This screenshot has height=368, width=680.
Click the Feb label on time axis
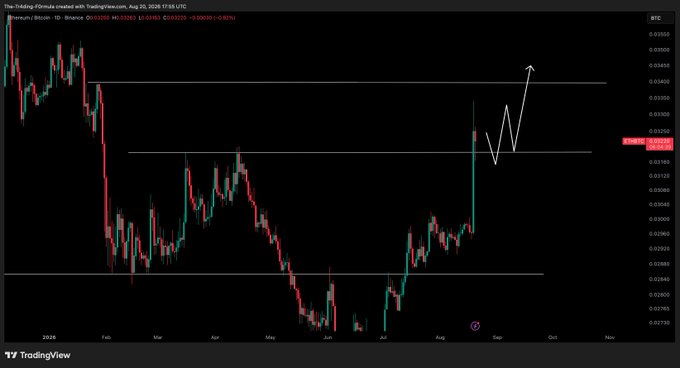pyautogui.click(x=106, y=337)
